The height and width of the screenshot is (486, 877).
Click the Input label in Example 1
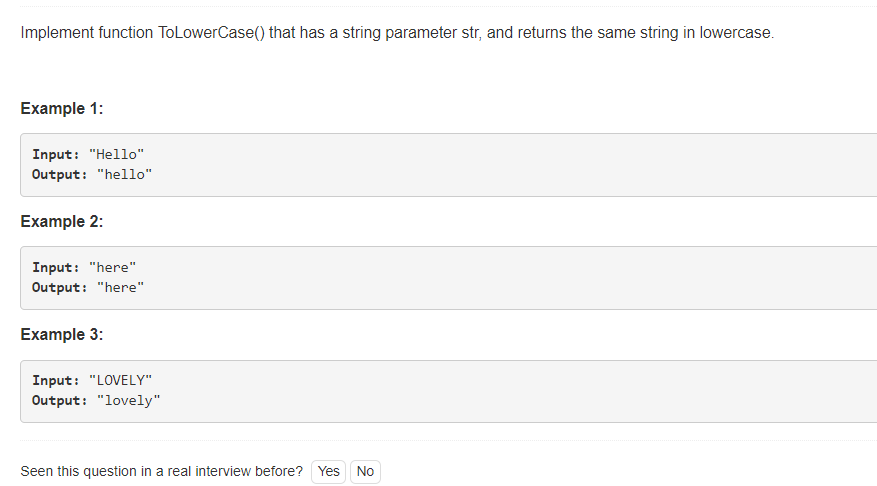(x=56, y=154)
